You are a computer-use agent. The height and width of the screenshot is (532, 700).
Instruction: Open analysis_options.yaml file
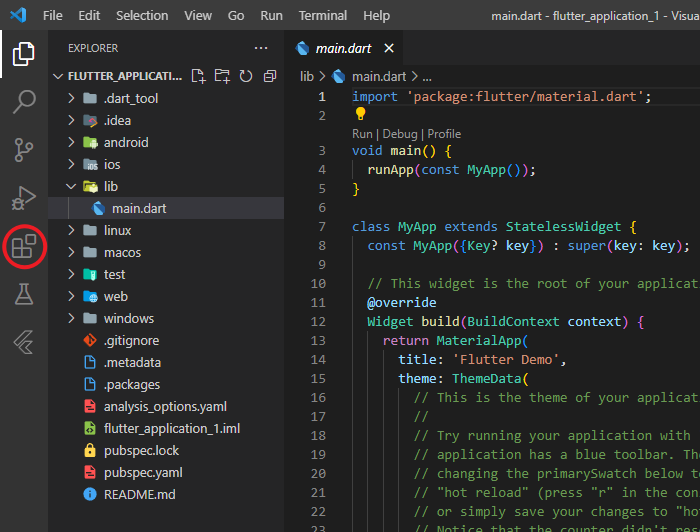(165, 407)
